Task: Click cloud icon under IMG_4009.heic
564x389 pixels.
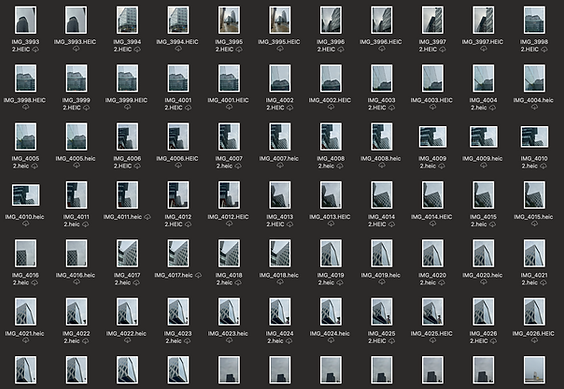Action: coord(483,165)
